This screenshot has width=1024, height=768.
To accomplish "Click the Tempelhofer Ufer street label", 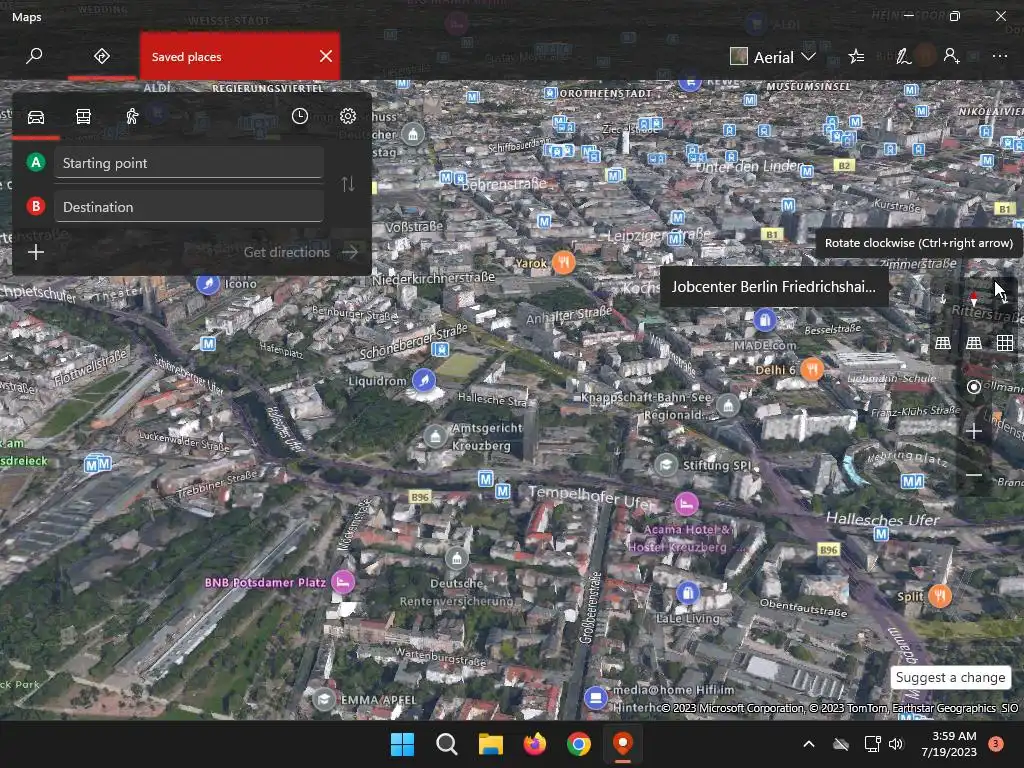I will [592, 498].
